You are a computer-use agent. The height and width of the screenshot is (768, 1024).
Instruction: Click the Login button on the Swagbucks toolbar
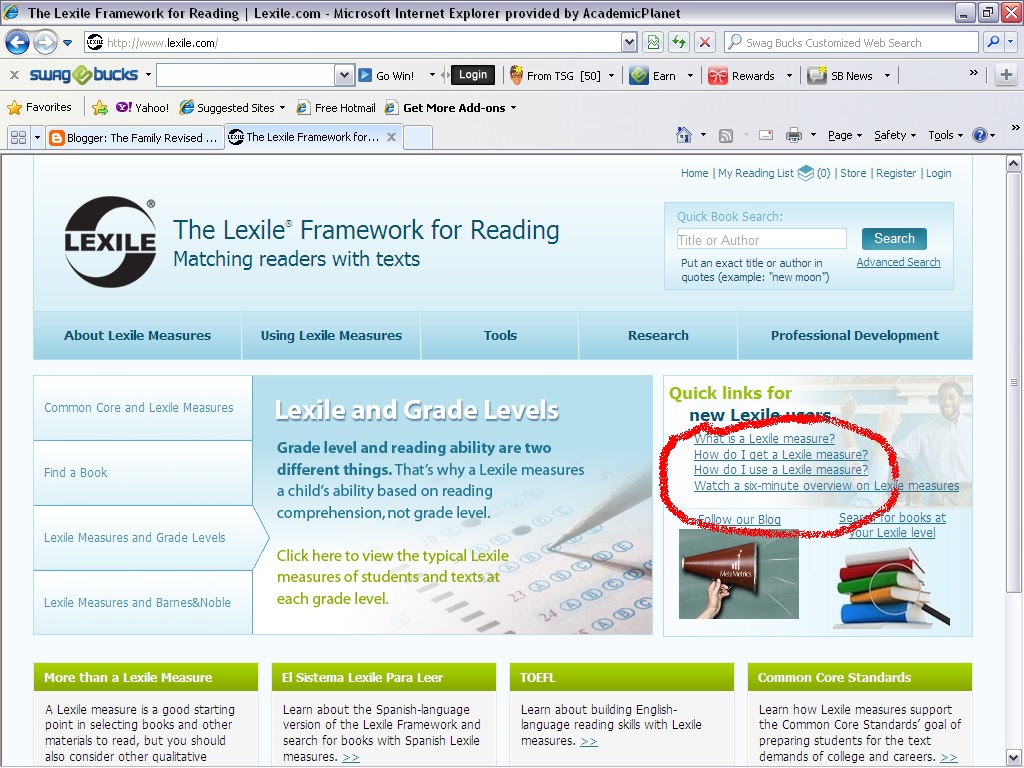(x=472, y=74)
